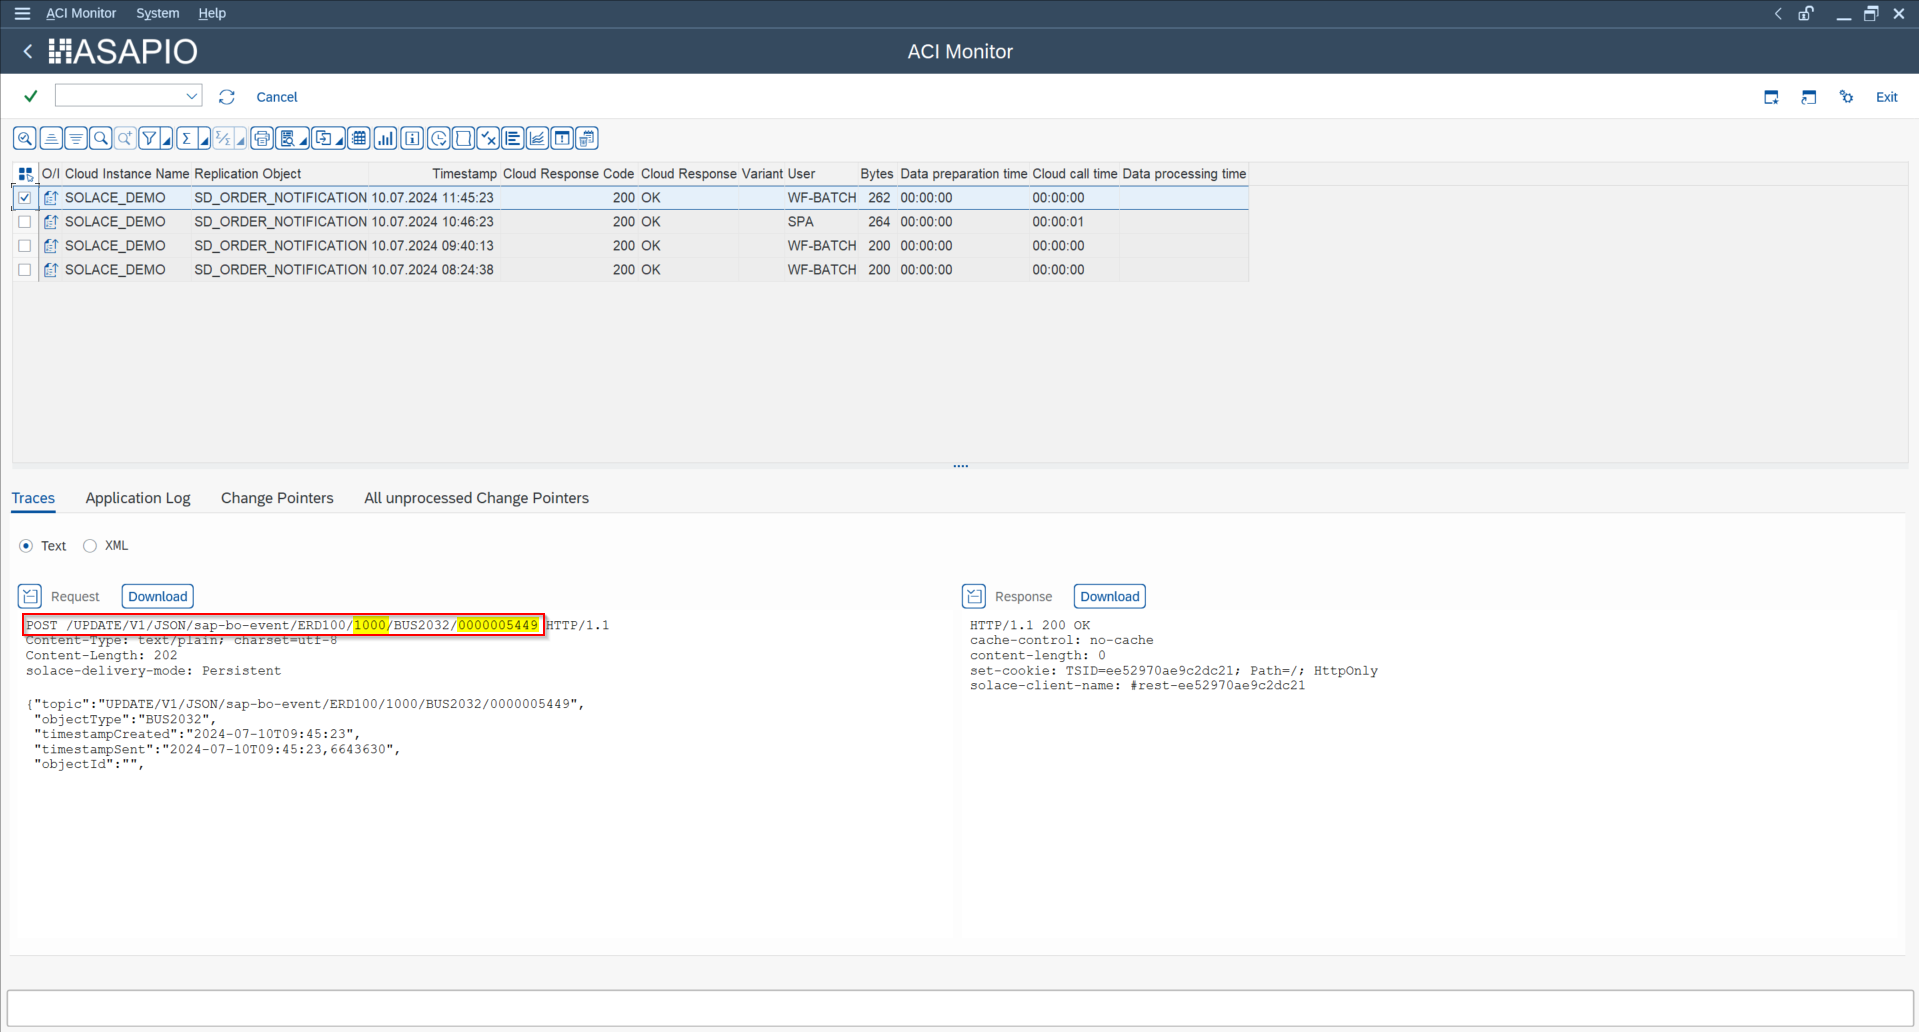Click the calendar with trash icon
Screen dimensions: 1919x1032
click(587, 138)
